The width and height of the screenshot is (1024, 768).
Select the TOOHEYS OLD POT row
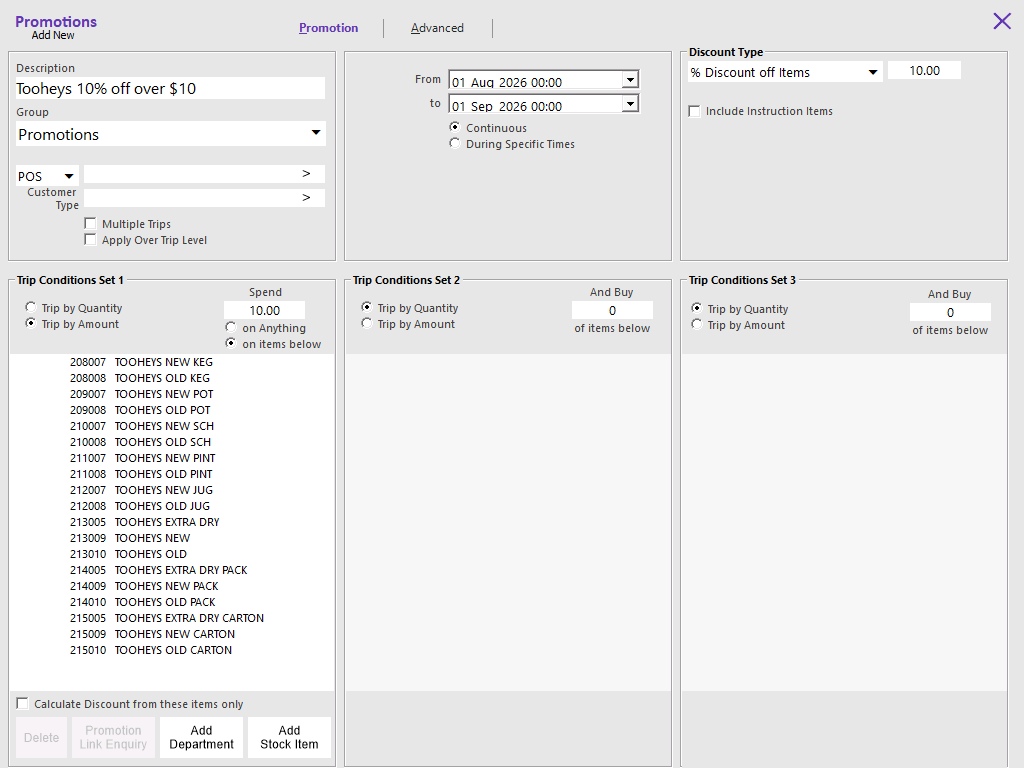click(172, 410)
